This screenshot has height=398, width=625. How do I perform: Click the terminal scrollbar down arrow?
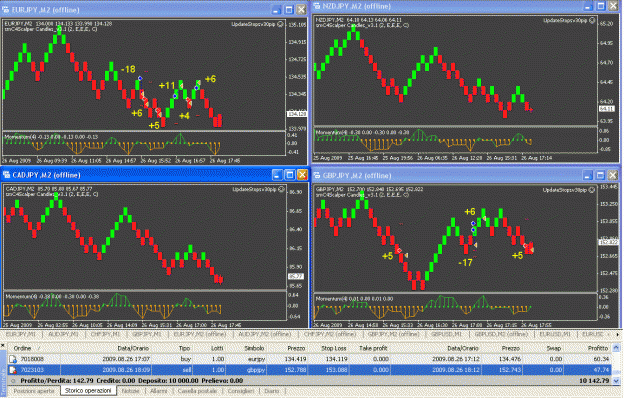click(617, 381)
